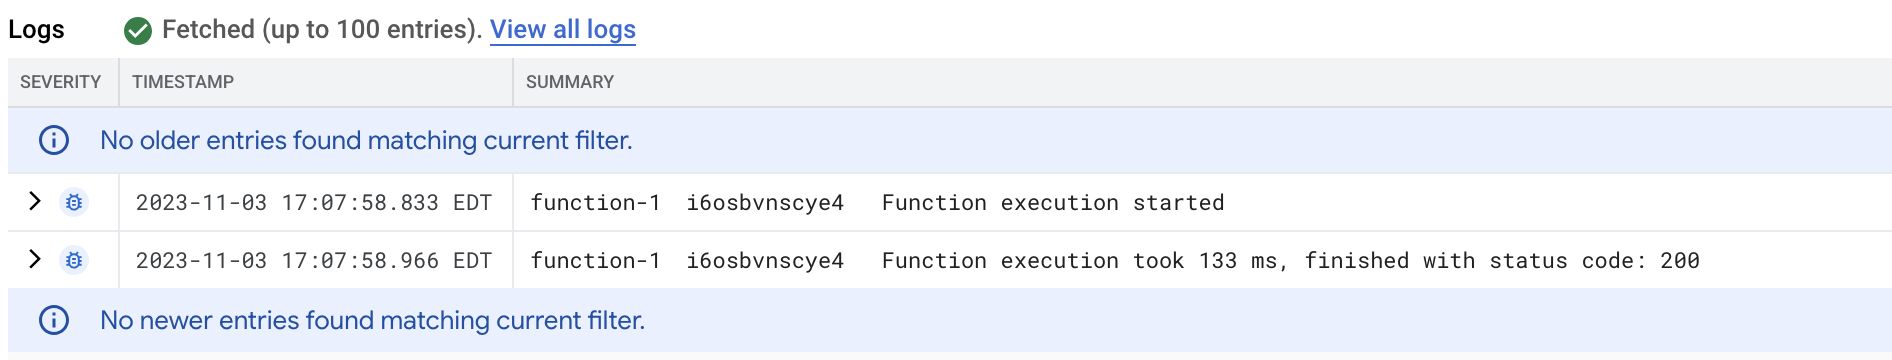
Task: Click the SEVERITY column header
Action: pos(61,82)
